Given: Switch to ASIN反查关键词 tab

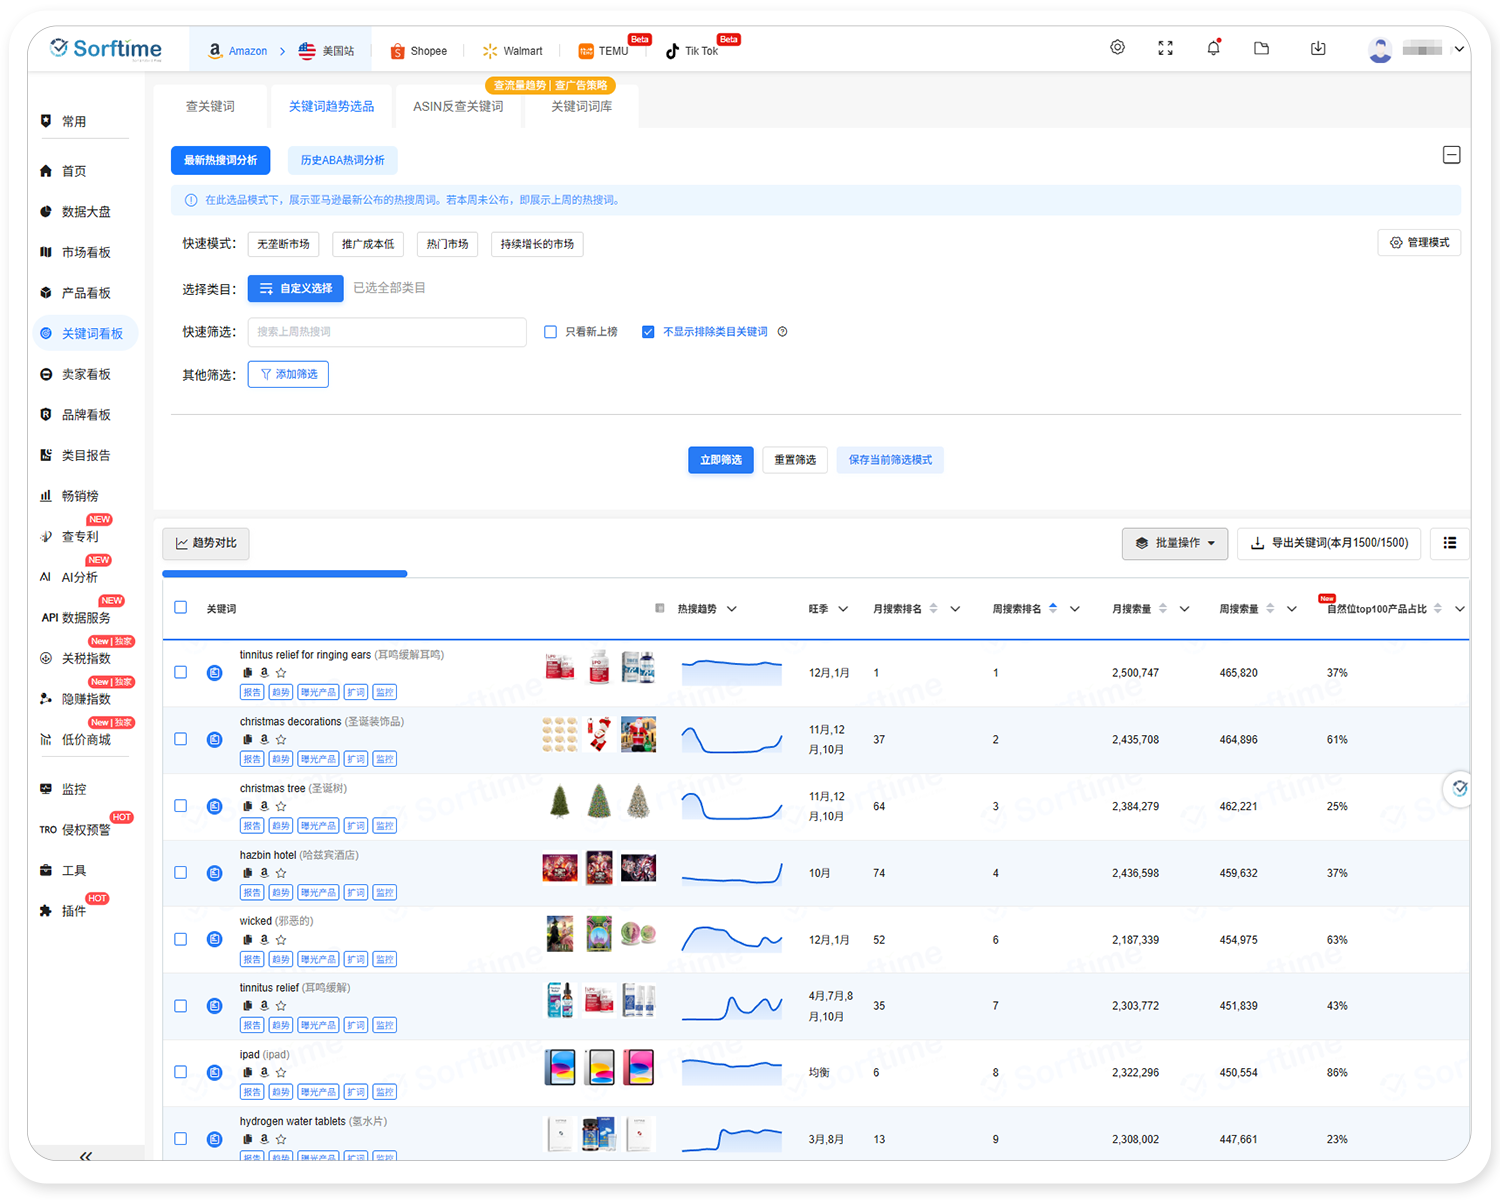Looking at the screenshot, I should pyautogui.click(x=458, y=106).
